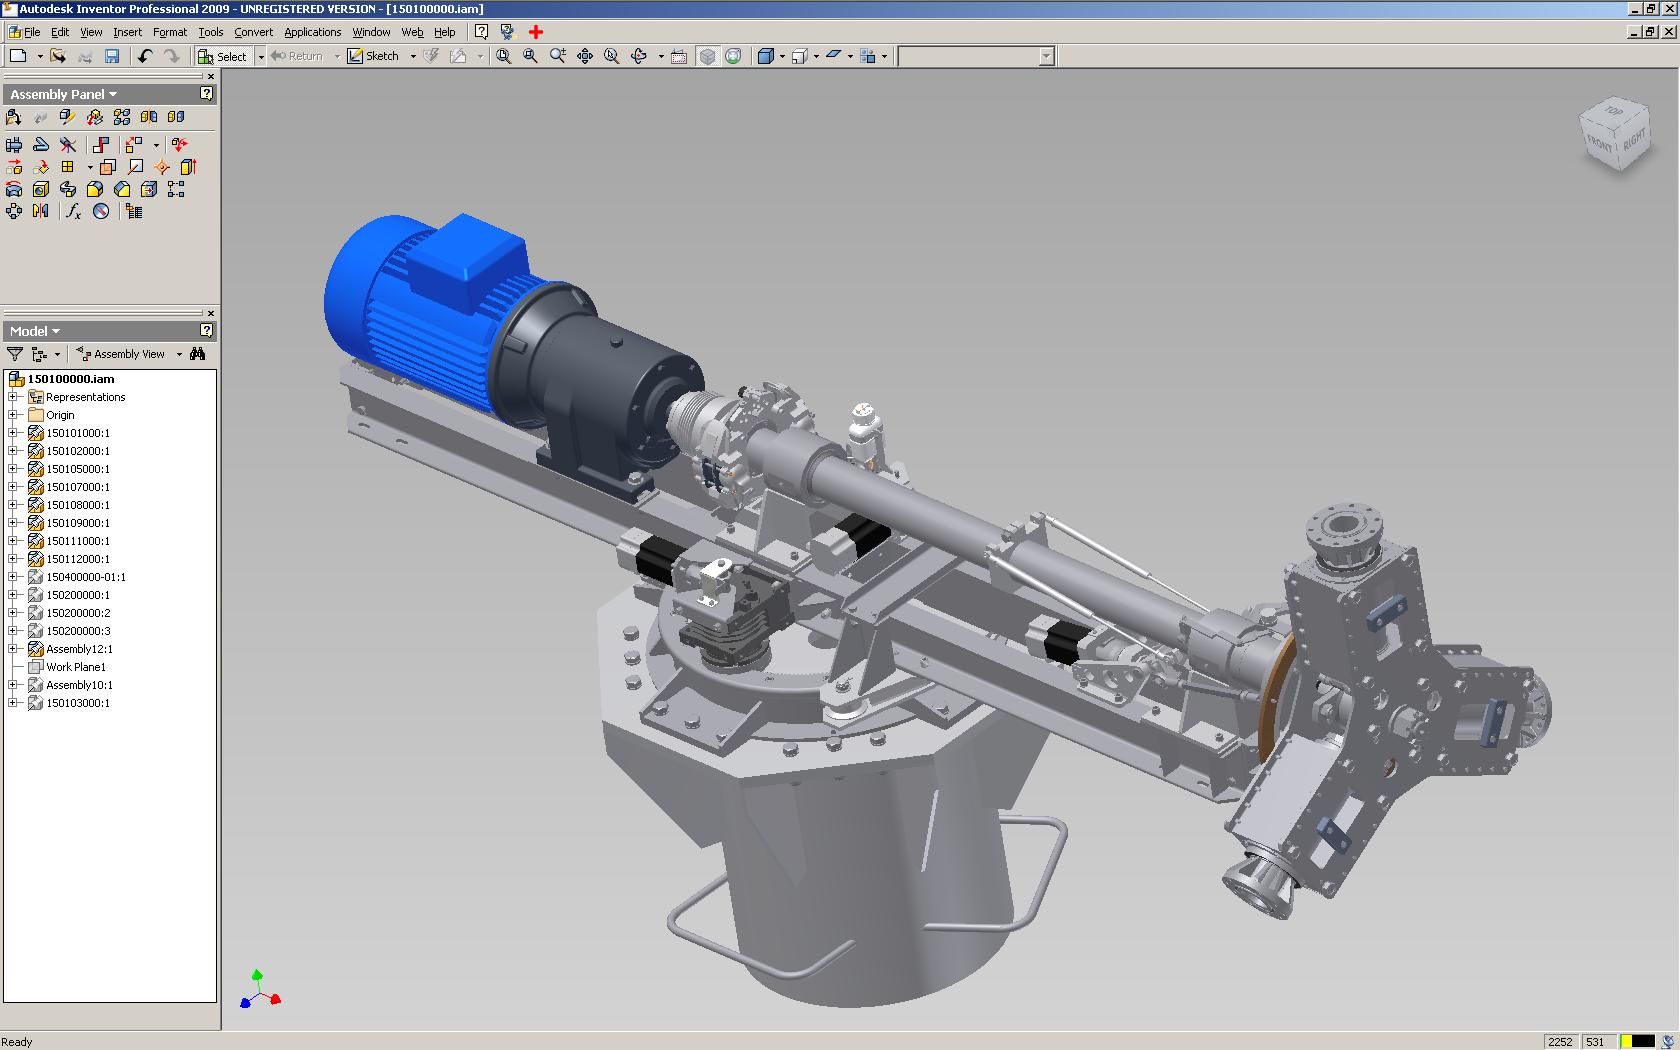Viewport: 1680px width, 1050px height.
Task: Open the Select tool dropdown arrow
Action: [x=261, y=57]
